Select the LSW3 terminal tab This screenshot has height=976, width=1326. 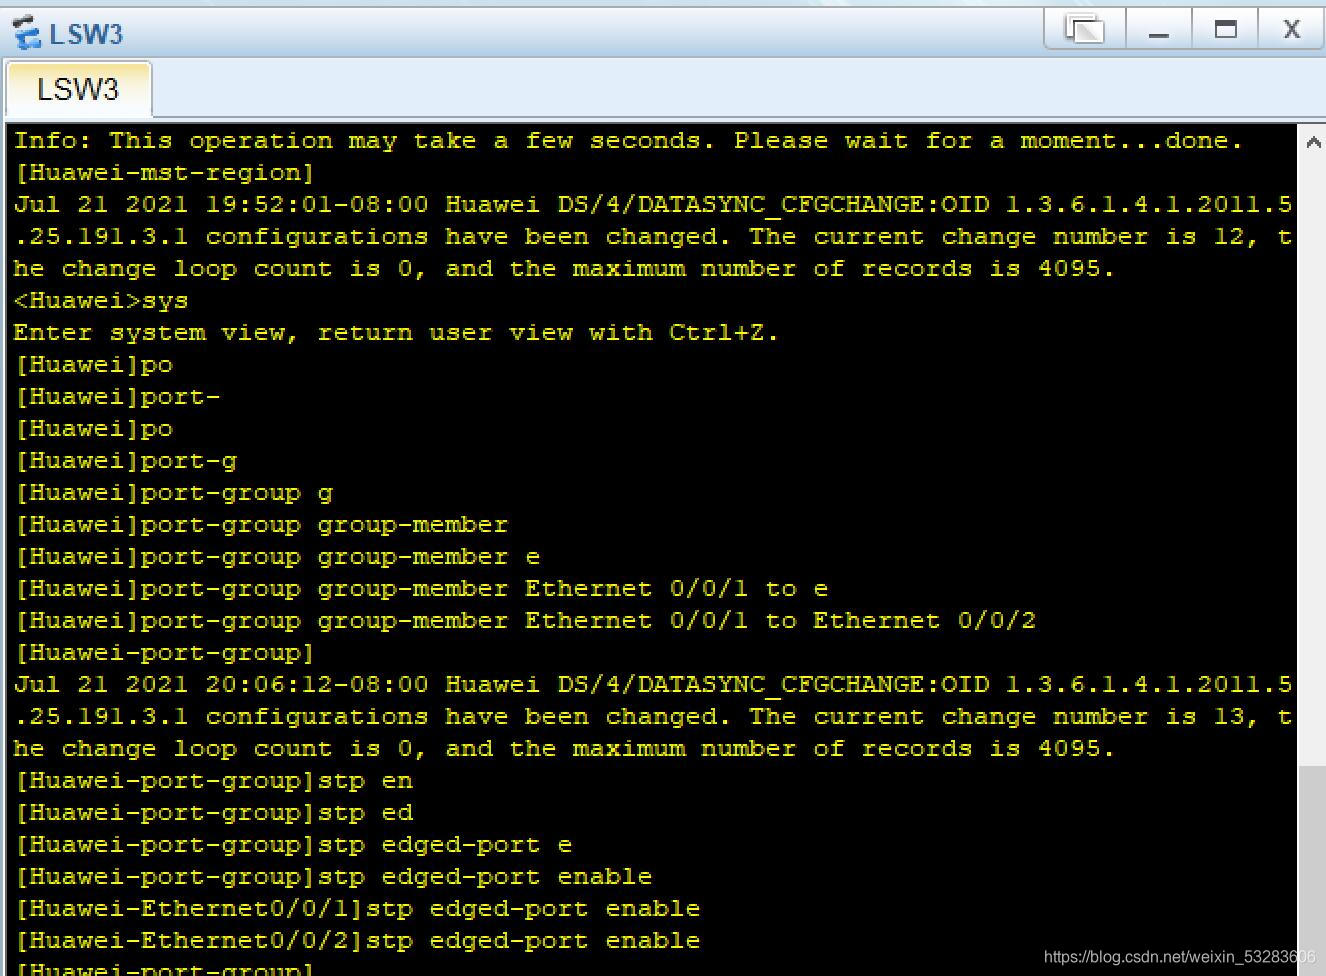tap(78, 89)
